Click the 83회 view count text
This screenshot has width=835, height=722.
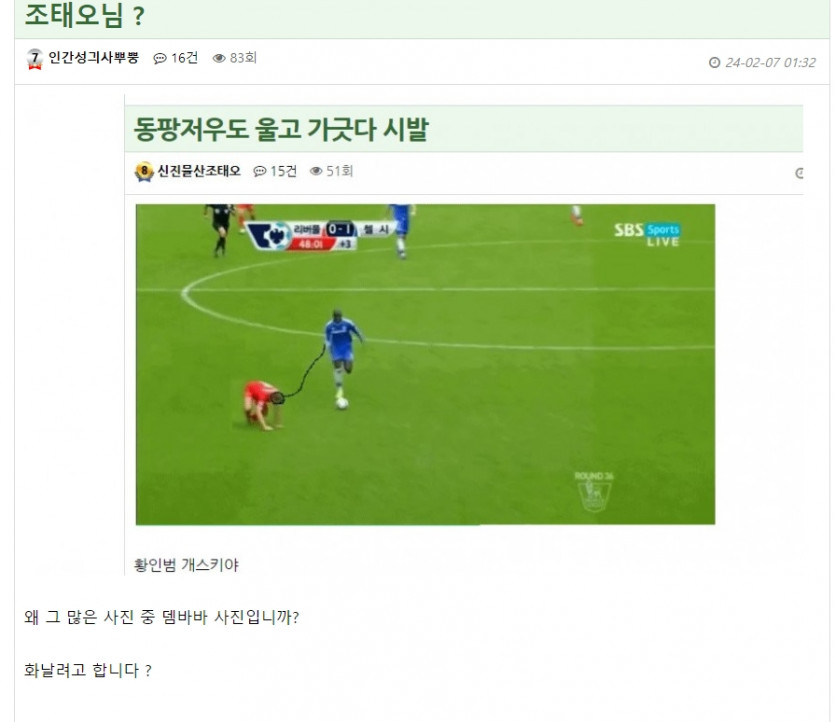243,58
